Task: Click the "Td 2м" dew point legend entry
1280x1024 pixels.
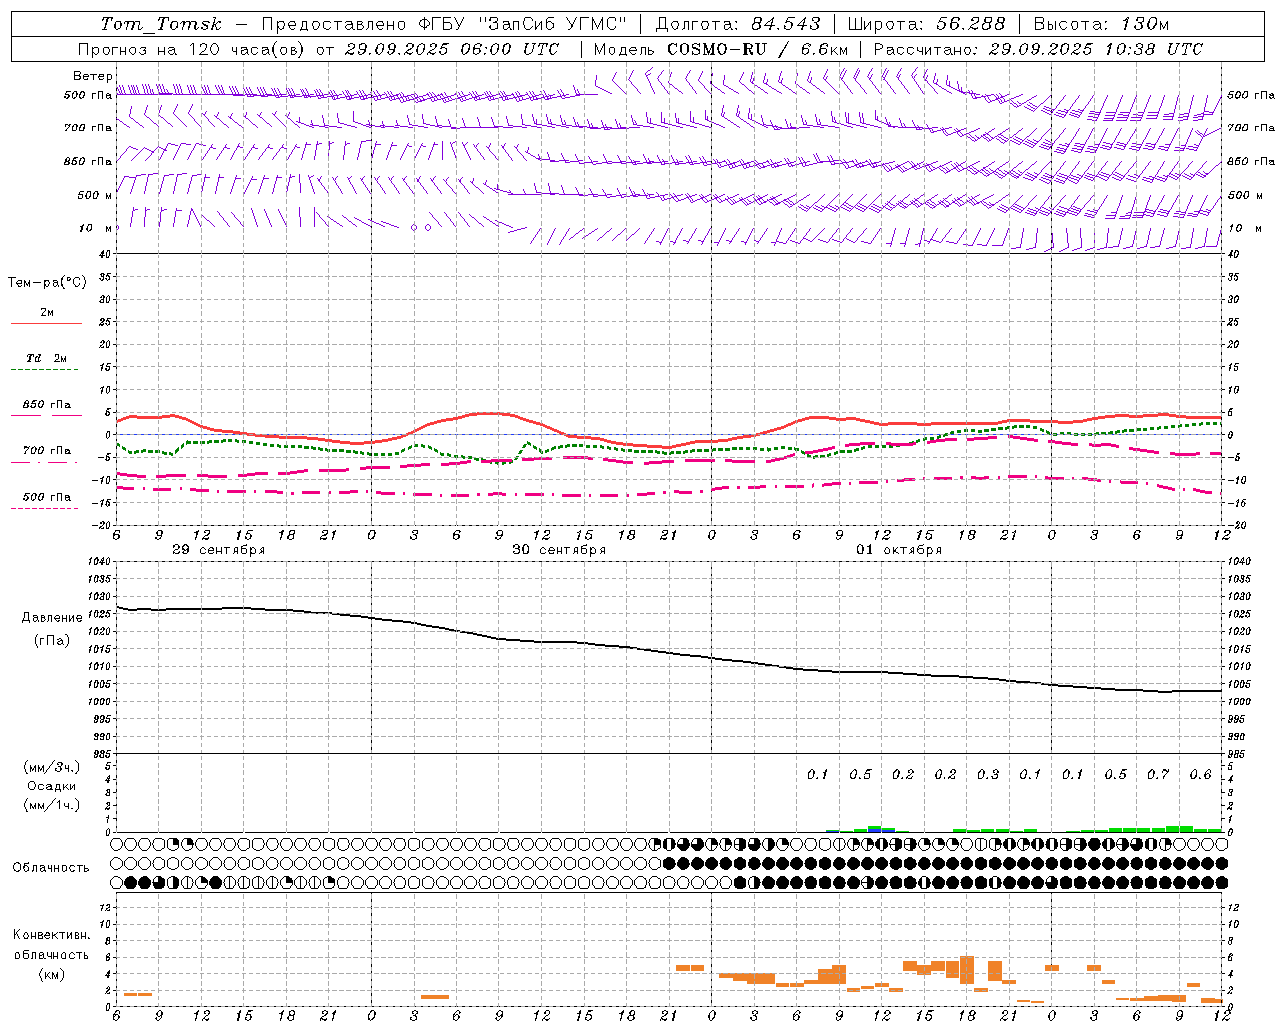Action: point(46,358)
